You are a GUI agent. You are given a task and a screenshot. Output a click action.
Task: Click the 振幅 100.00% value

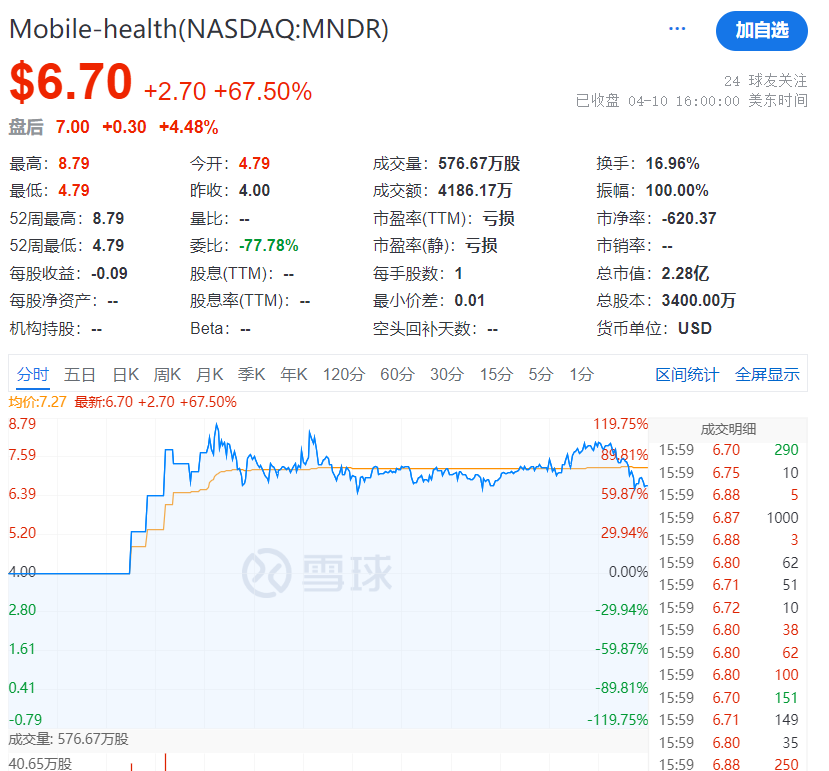click(x=677, y=190)
